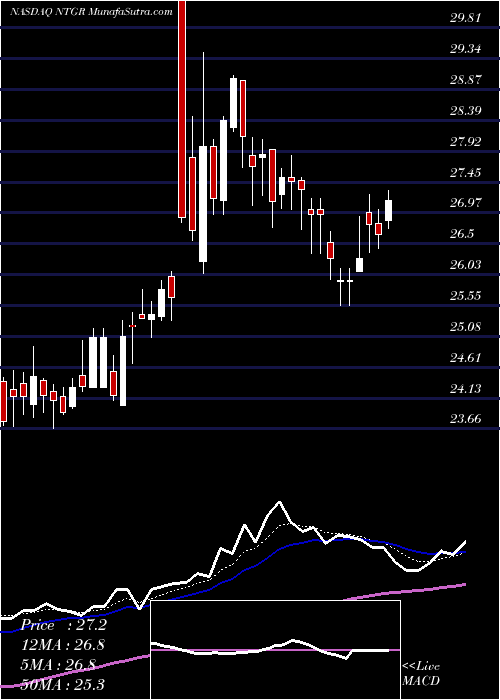The image size is (500, 700).
Task: Click the 25.08 price axis label
Action: tap(466, 327)
